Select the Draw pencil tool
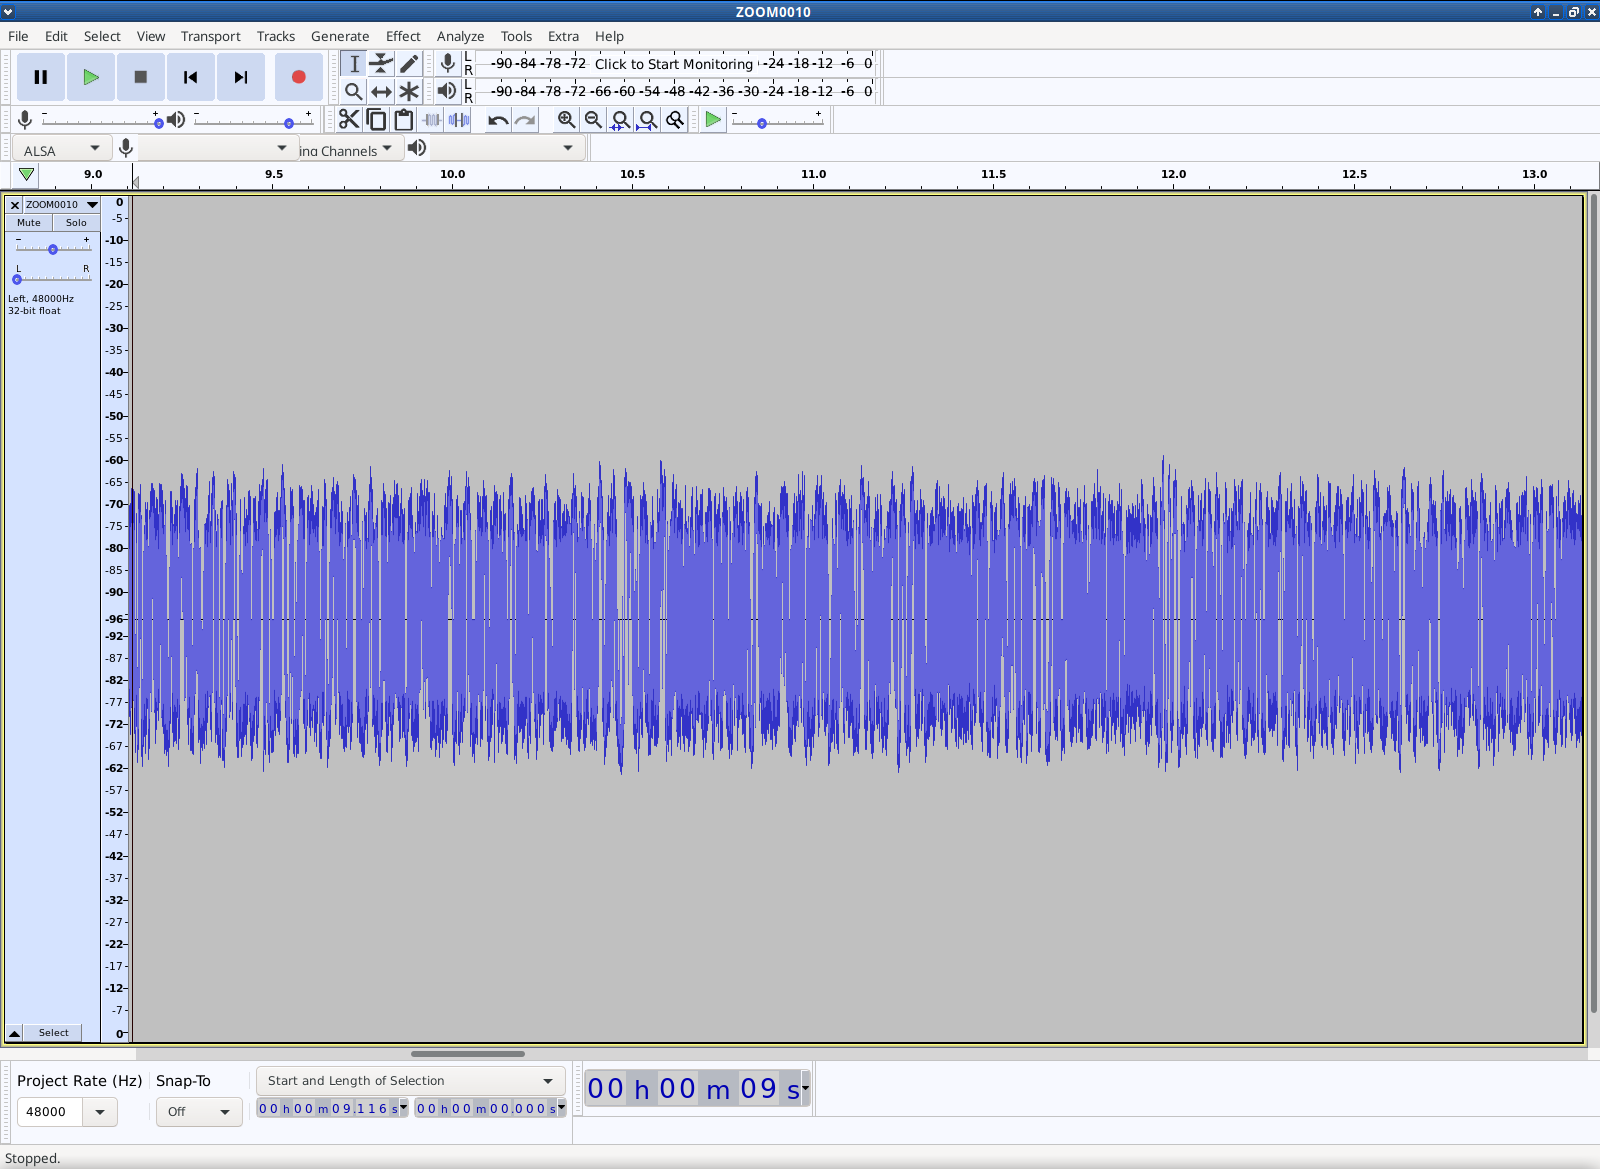This screenshot has width=1600, height=1169. pyautogui.click(x=409, y=64)
